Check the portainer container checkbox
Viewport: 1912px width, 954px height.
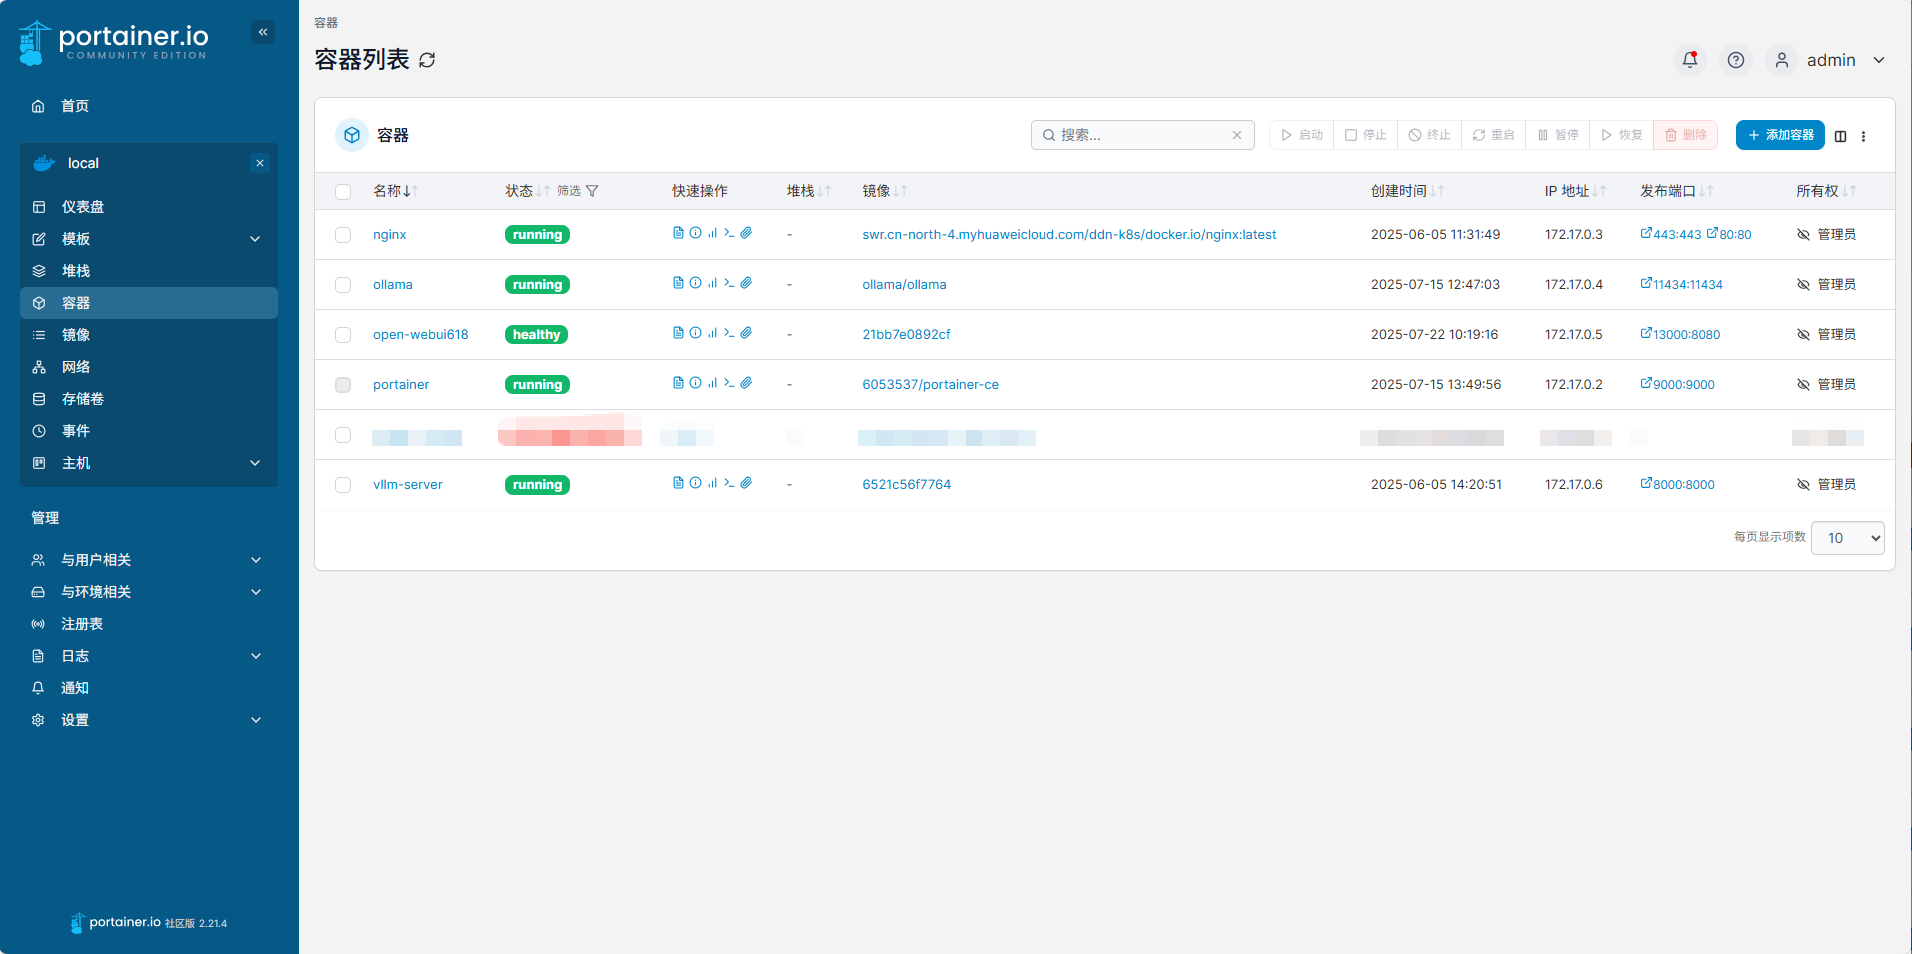coord(343,385)
